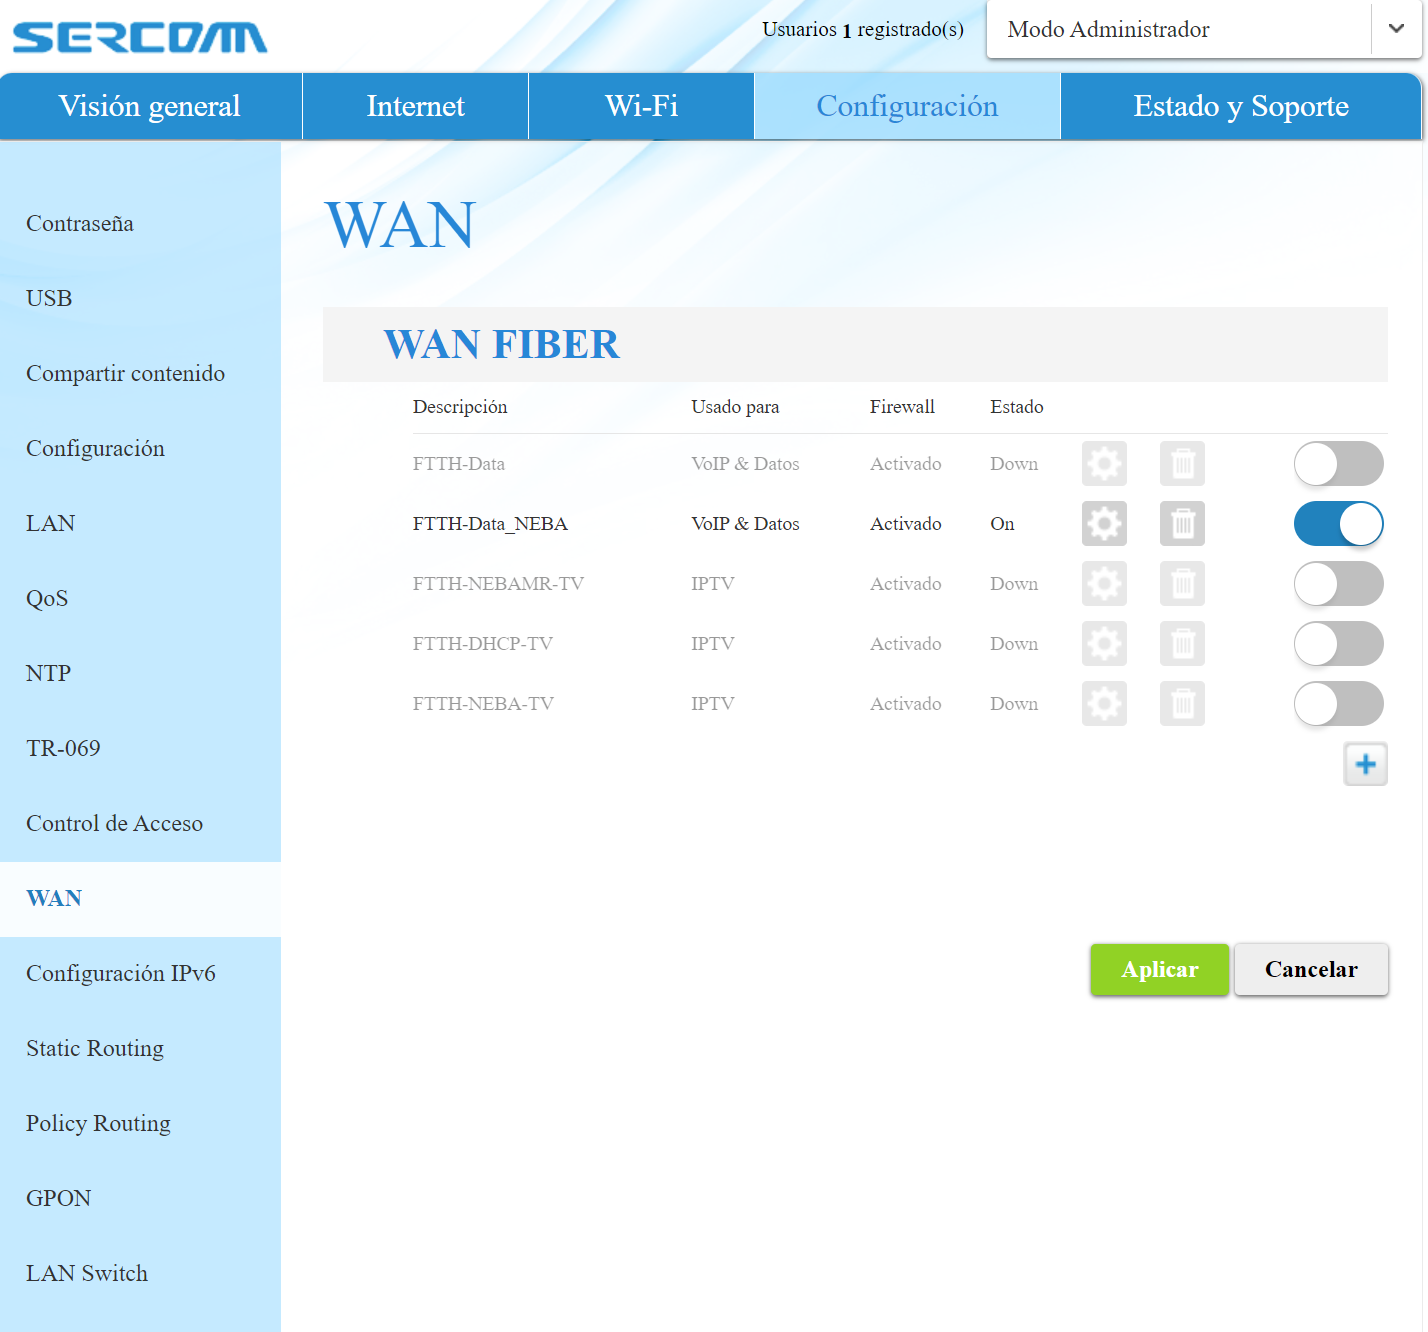Open settings for FTTH-NEBA-TV
The width and height of the screenshot is (1428, 1332).
click(x=1104, y=703)
